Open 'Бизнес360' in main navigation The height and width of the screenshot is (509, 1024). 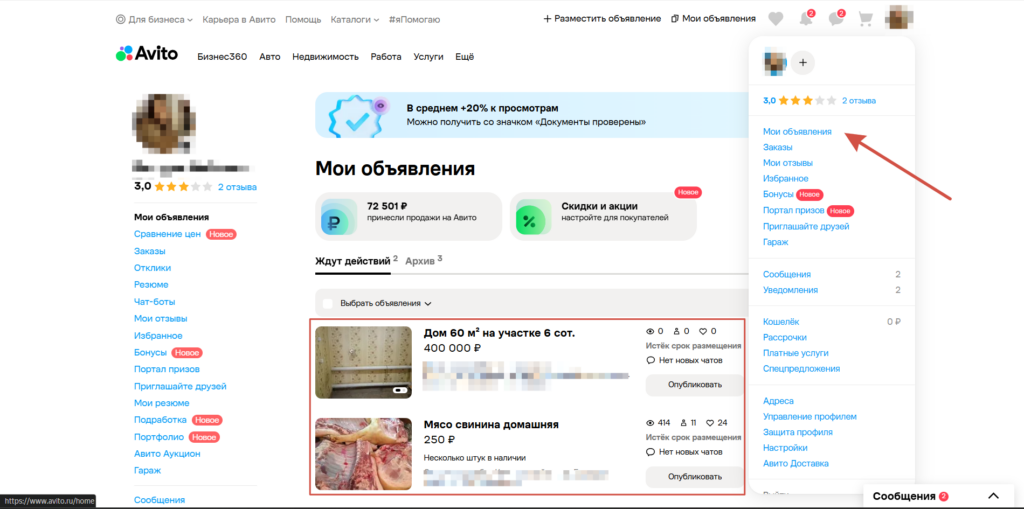point(222,57)
